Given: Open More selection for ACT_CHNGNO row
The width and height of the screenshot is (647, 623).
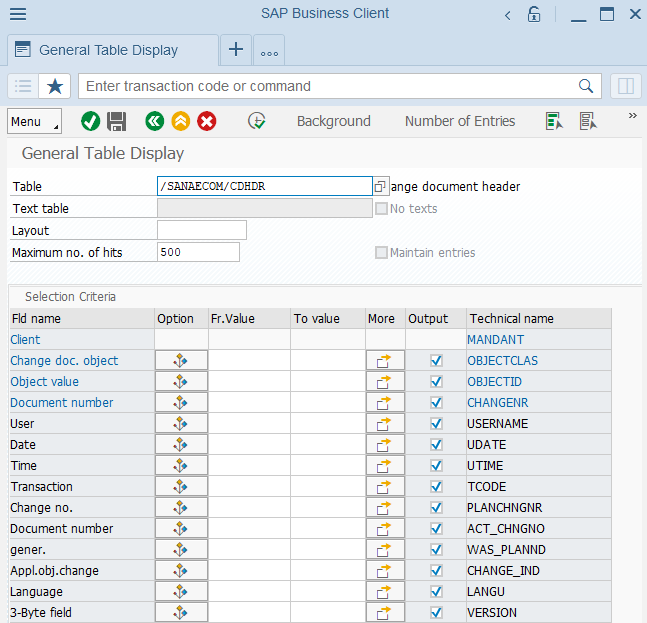Looking at the screenshot, I should 385,529.
